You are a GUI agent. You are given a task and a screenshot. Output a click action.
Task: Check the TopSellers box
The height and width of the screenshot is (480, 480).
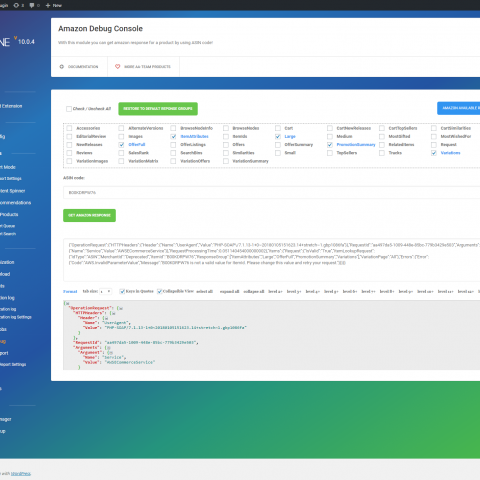330,153
